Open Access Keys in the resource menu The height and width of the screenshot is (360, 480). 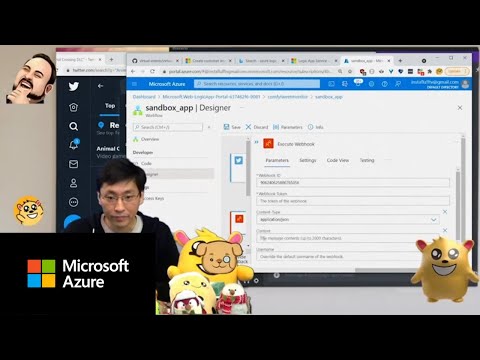click(153, 198)
